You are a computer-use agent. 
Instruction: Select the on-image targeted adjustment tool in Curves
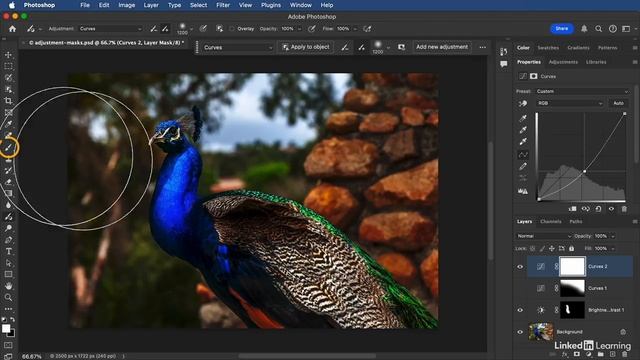[523, 104]
